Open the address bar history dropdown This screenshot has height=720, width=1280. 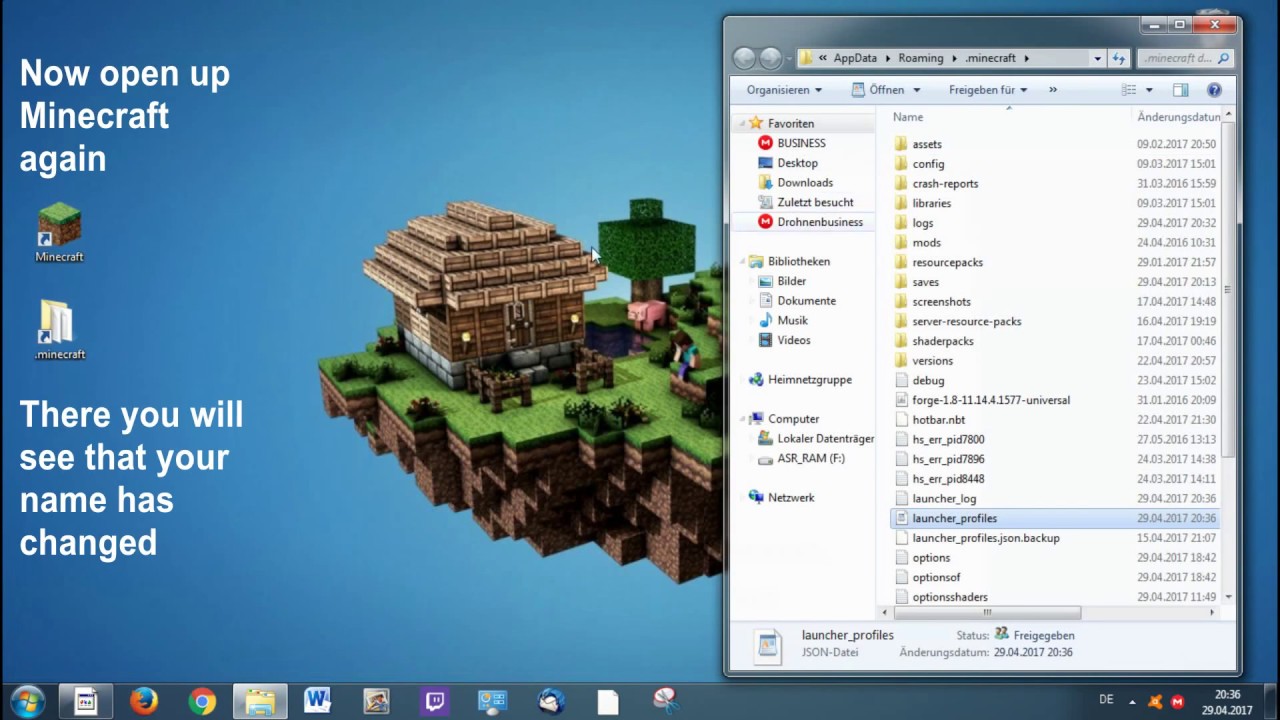1098,58
